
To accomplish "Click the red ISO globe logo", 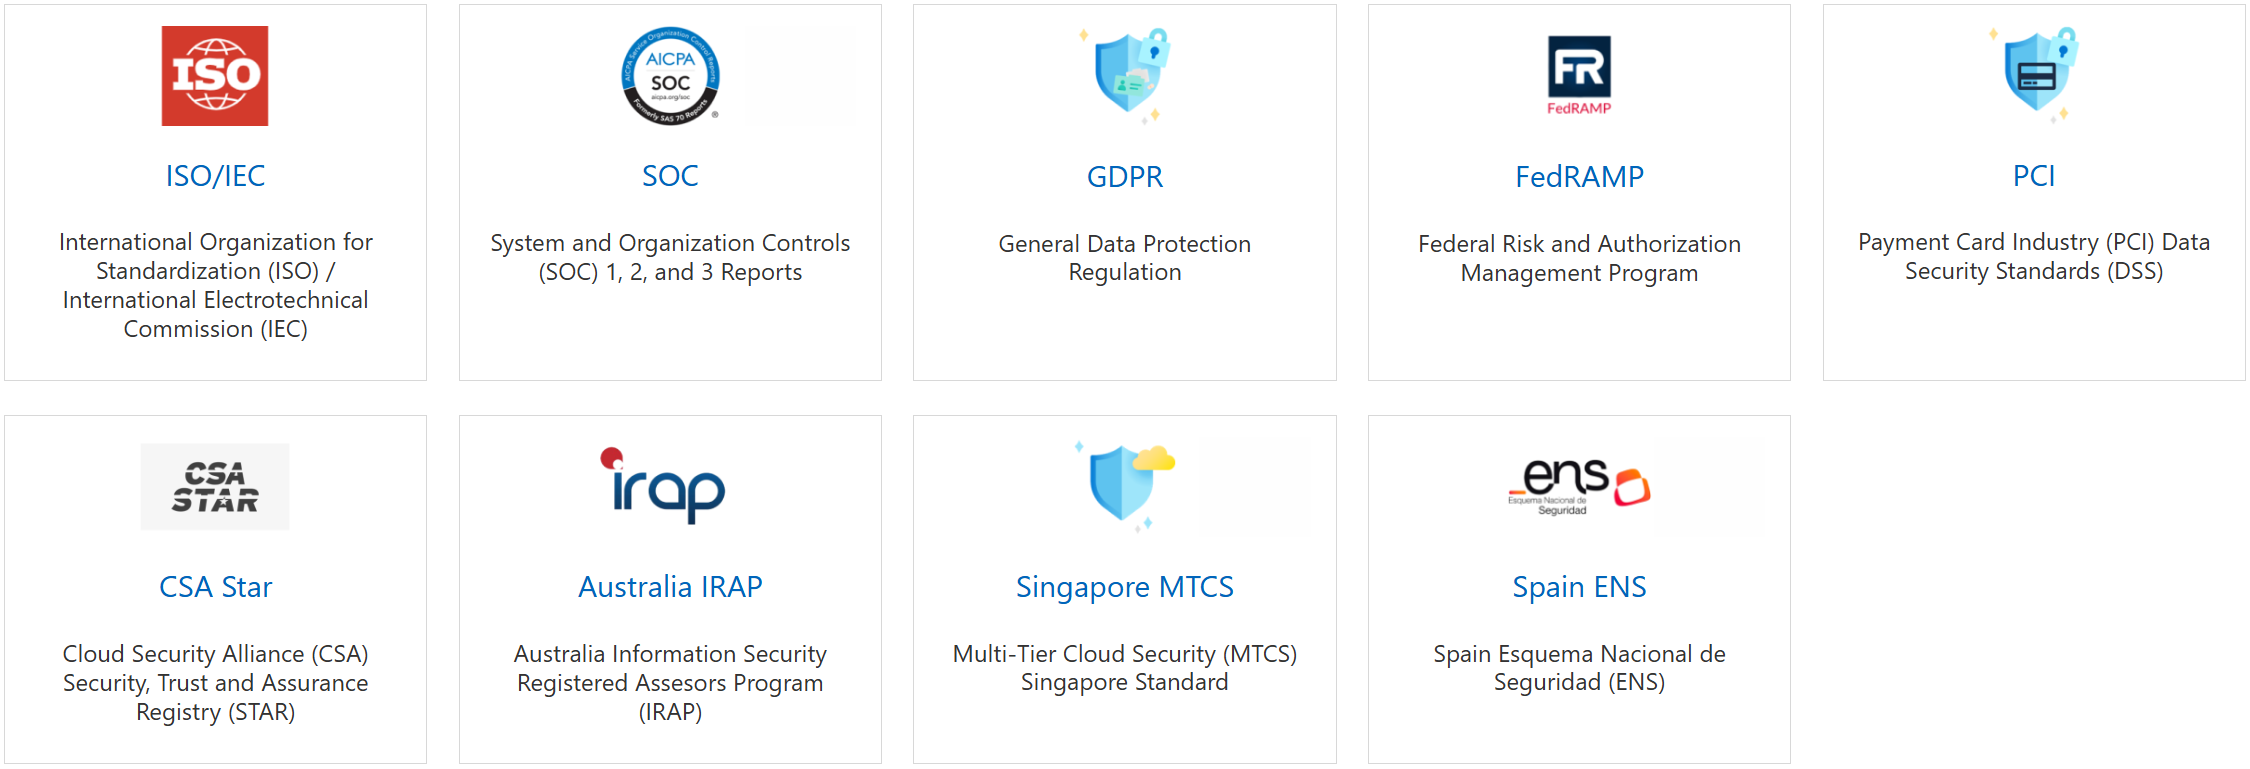I will pos(215,76).
